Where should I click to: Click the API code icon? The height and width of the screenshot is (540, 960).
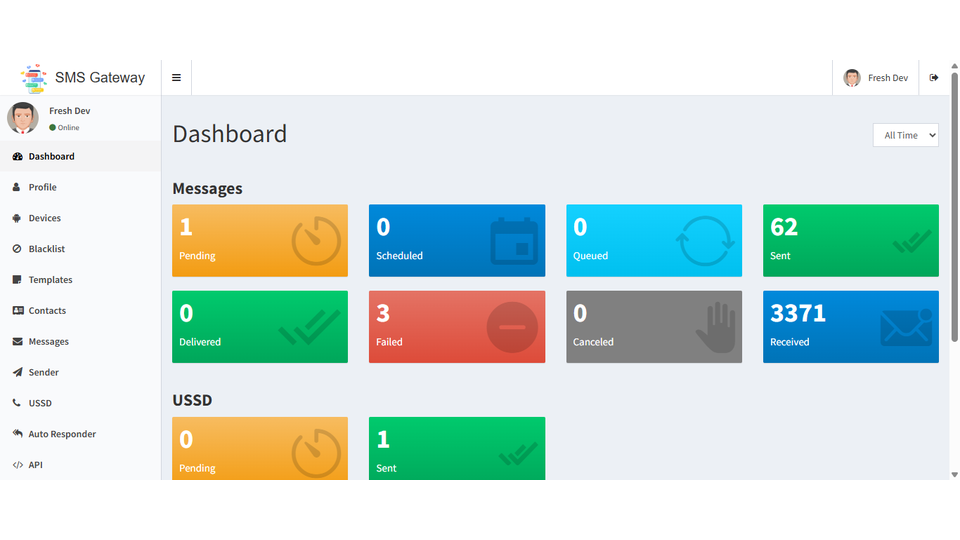(x=17, y=465)
